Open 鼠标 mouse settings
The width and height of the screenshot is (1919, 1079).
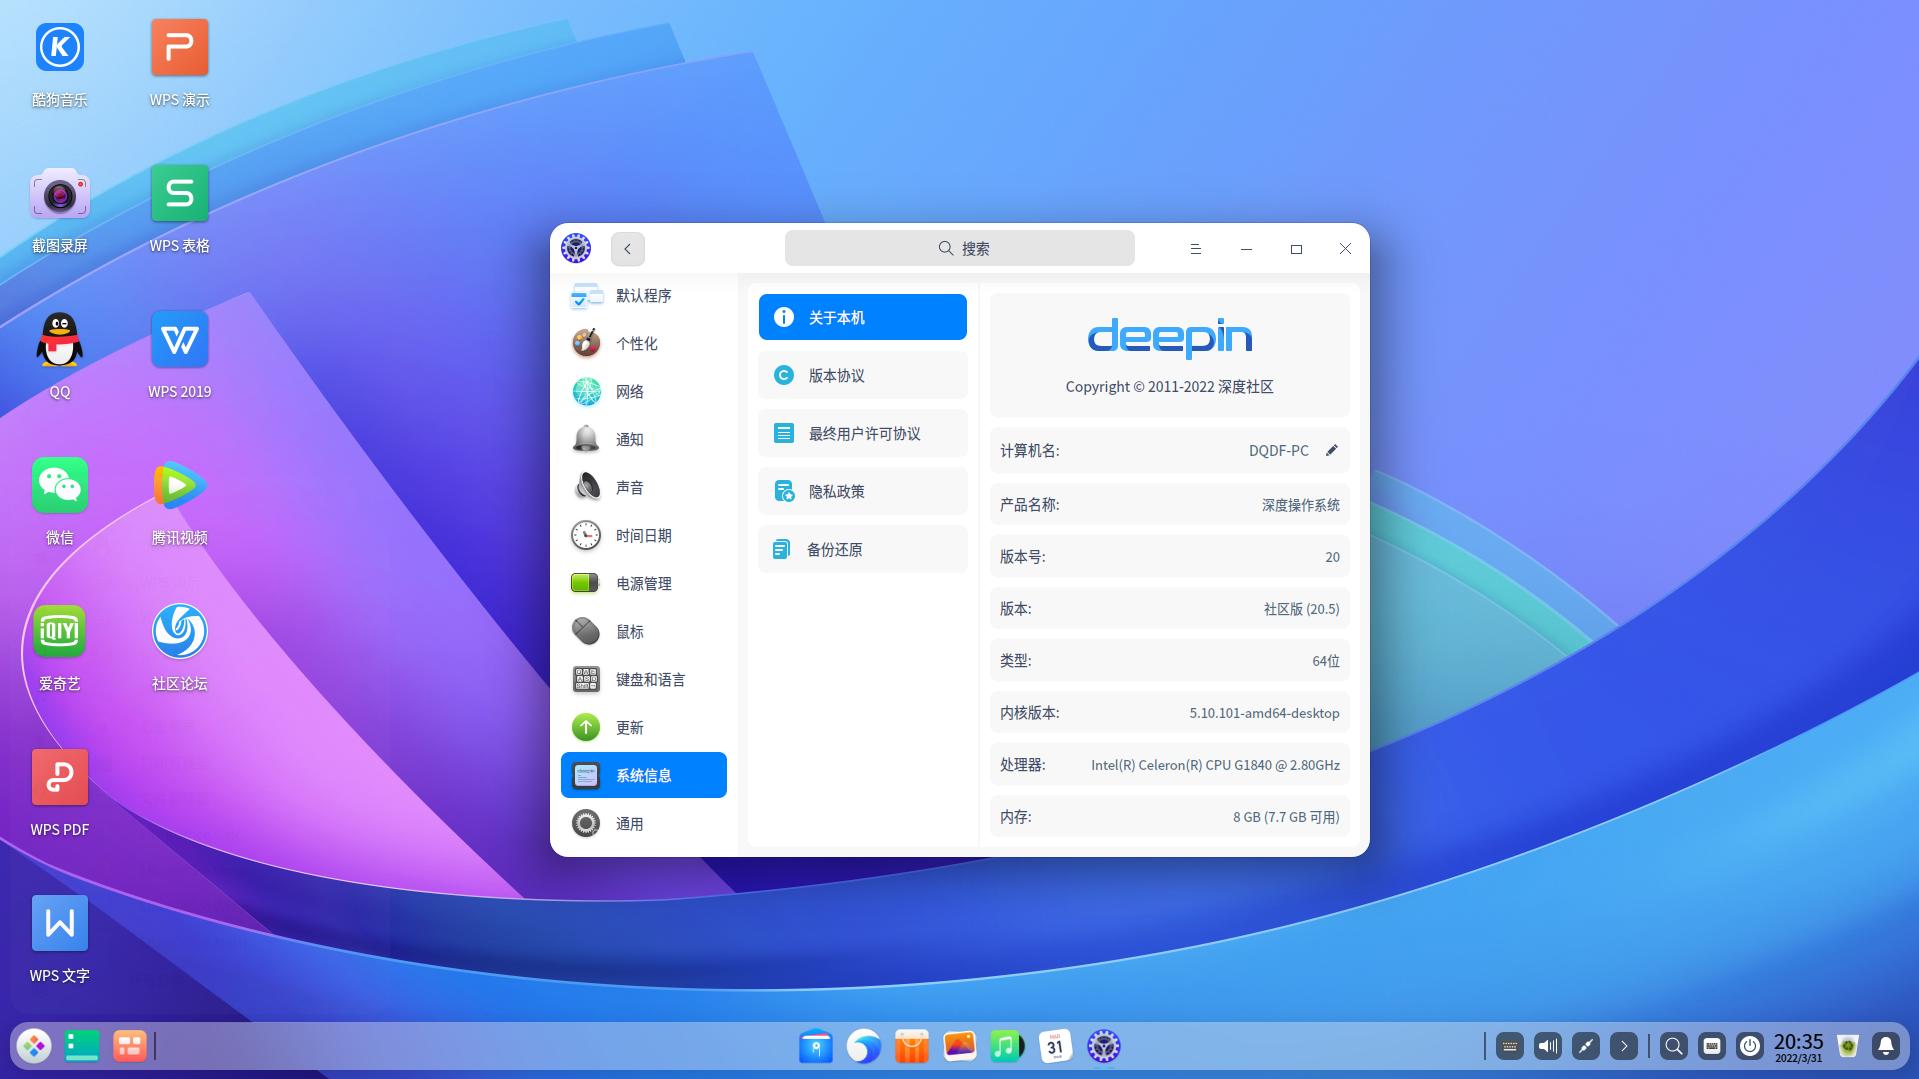click(x=643, y=632)
